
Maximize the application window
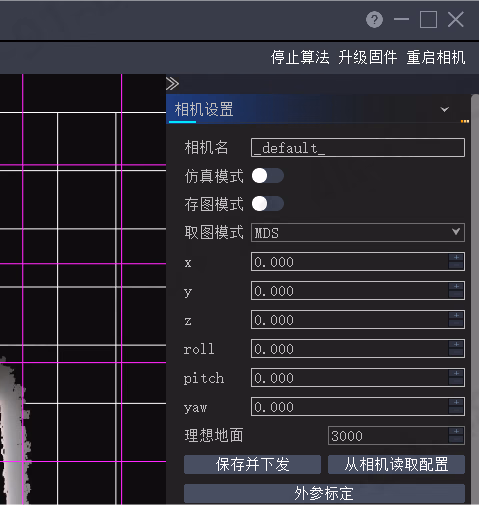428,20
